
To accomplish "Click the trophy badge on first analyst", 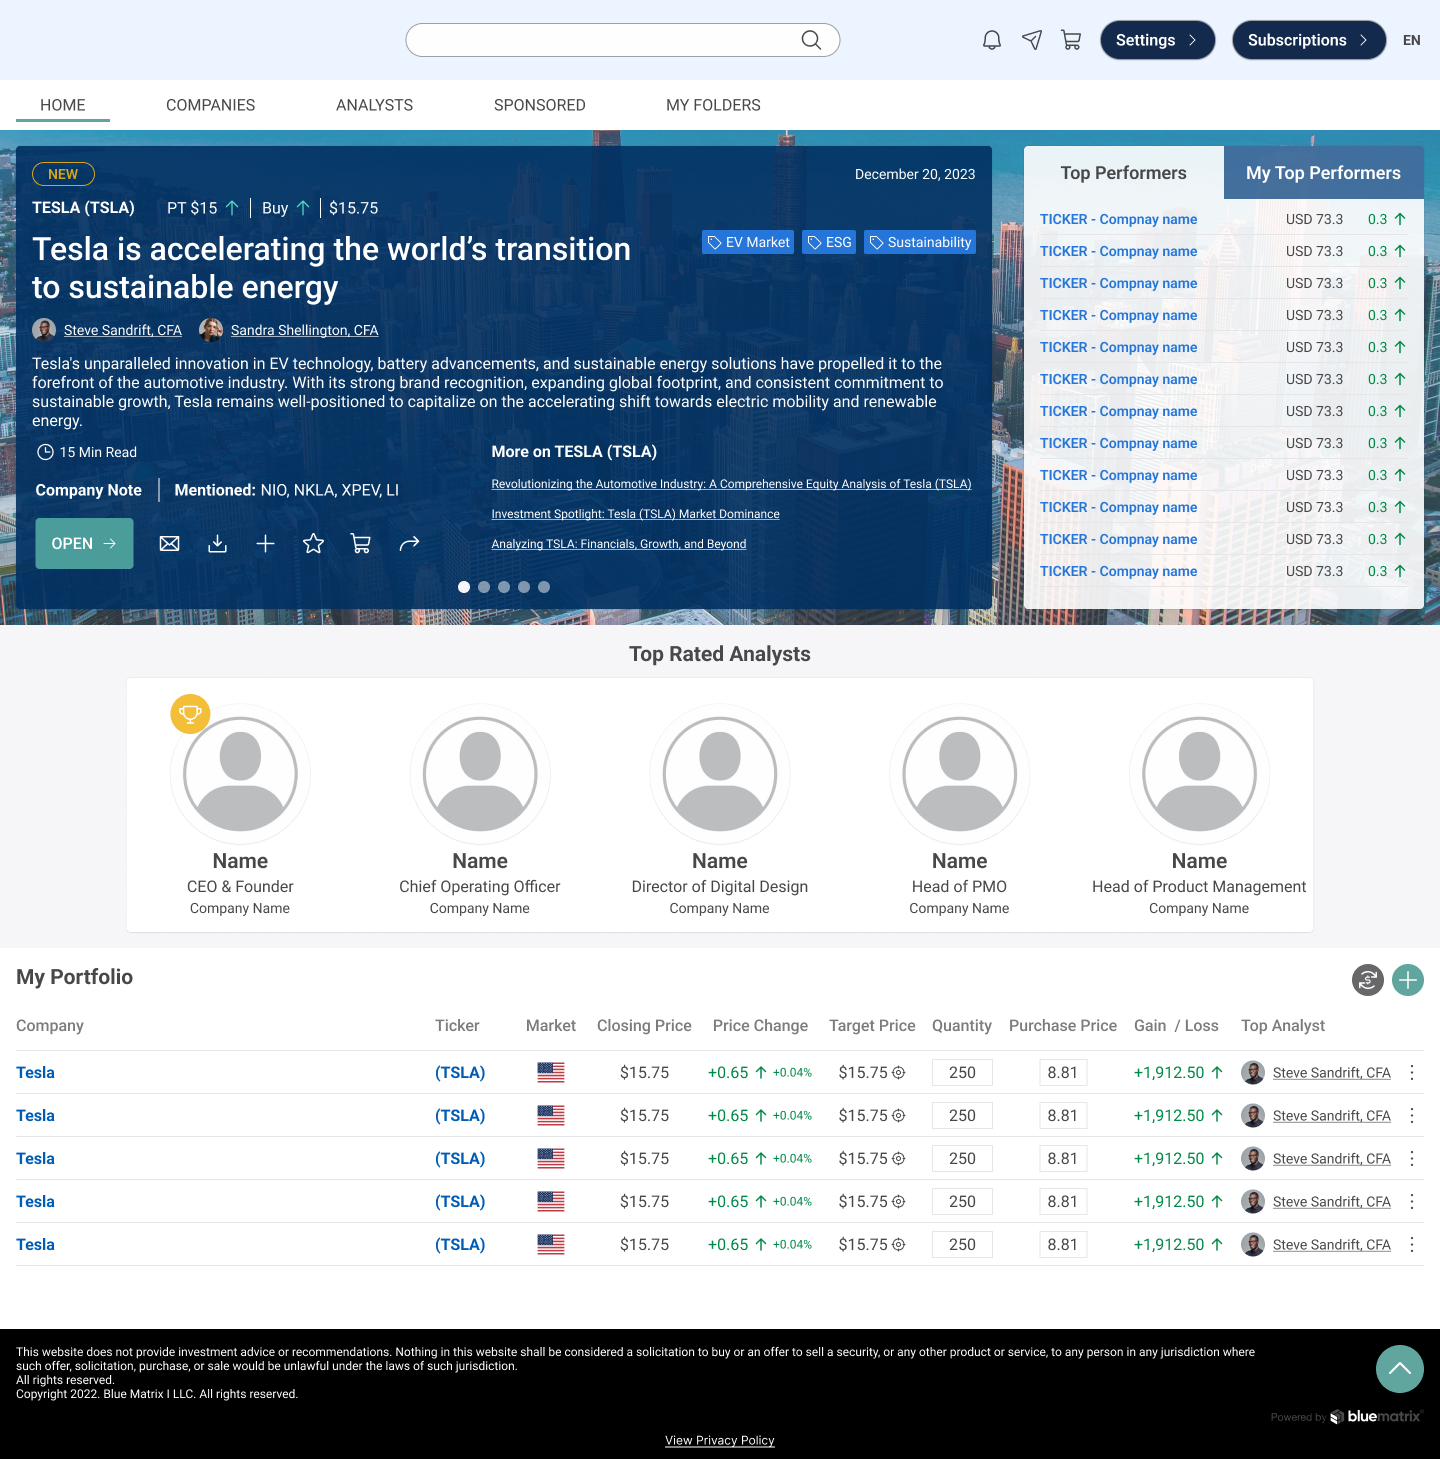I will tap(190, 714).
